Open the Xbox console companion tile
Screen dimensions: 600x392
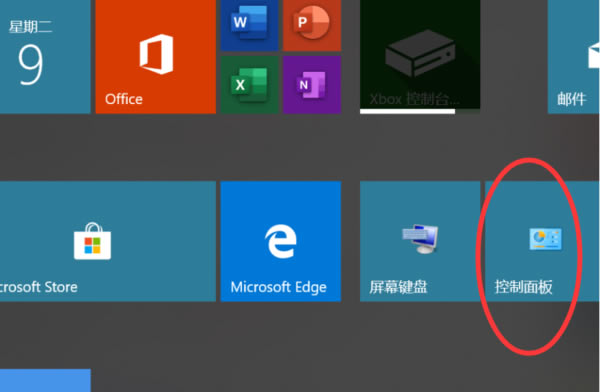[x=420, y=57]
